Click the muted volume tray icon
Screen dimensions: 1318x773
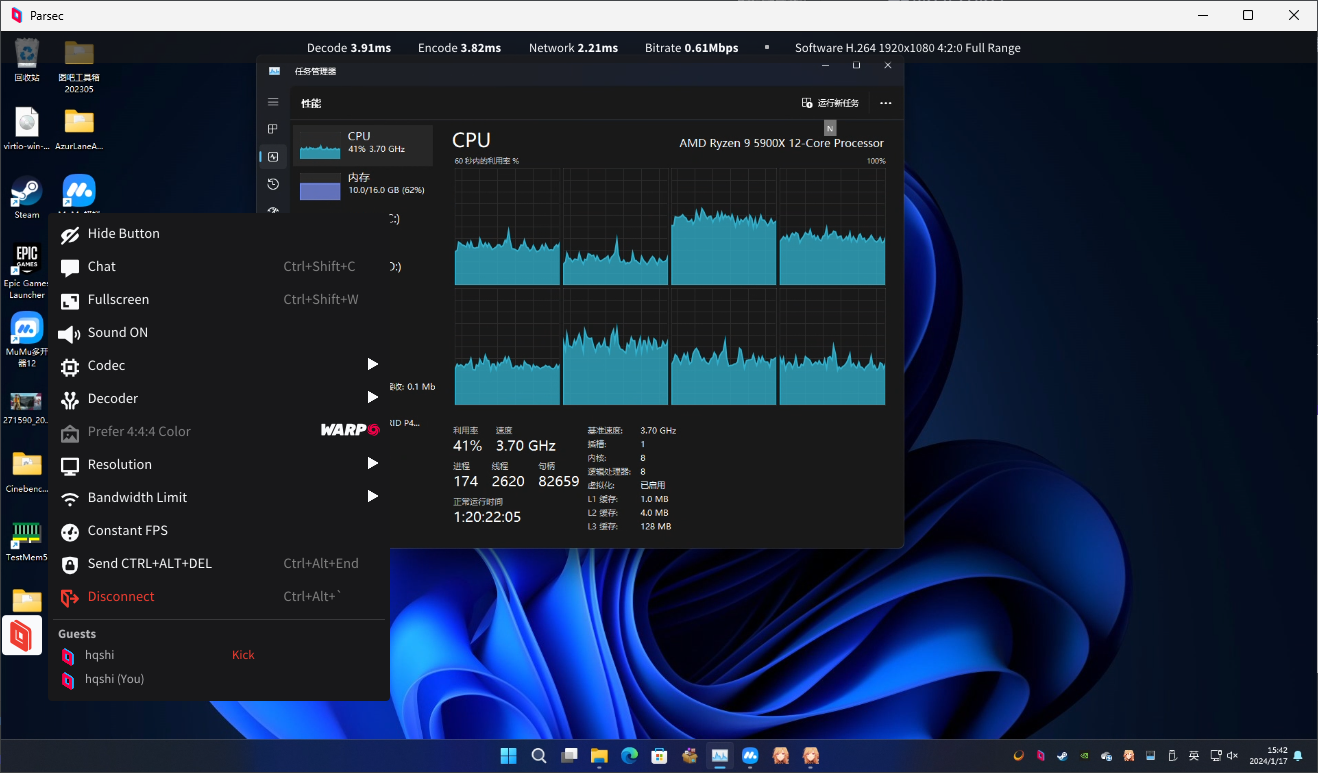click(1233, 756)
